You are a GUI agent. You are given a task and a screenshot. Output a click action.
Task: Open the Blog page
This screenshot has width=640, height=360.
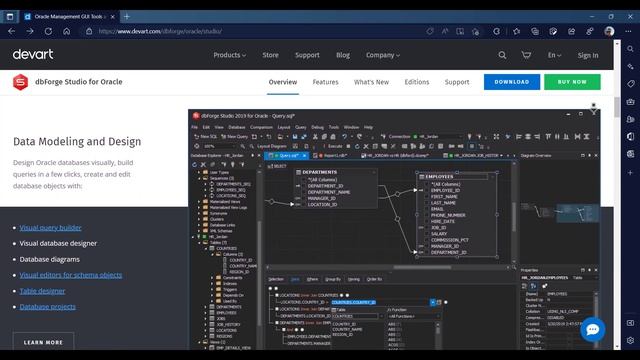click(x=343, y=55)
